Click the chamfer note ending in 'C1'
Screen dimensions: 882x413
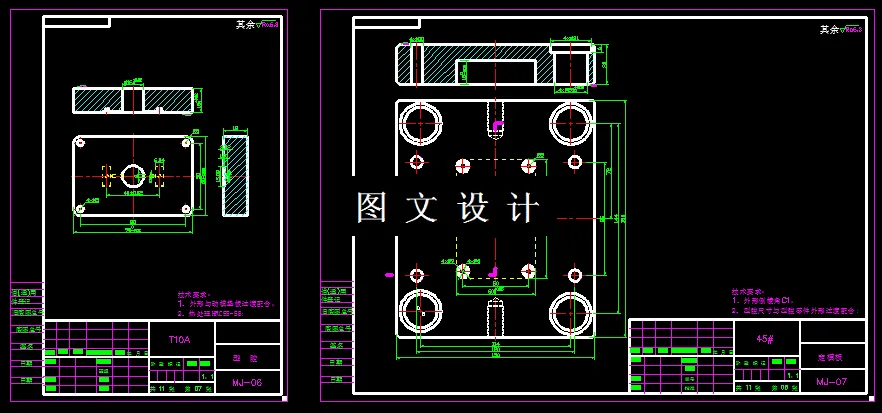coord(762,301)
